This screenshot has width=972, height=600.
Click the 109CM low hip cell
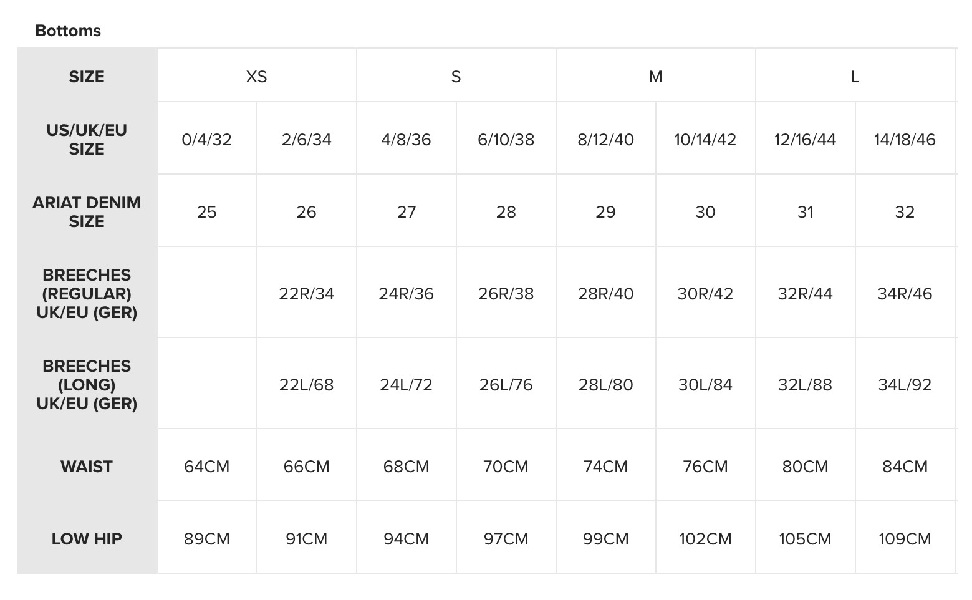[x=905, y=539]
